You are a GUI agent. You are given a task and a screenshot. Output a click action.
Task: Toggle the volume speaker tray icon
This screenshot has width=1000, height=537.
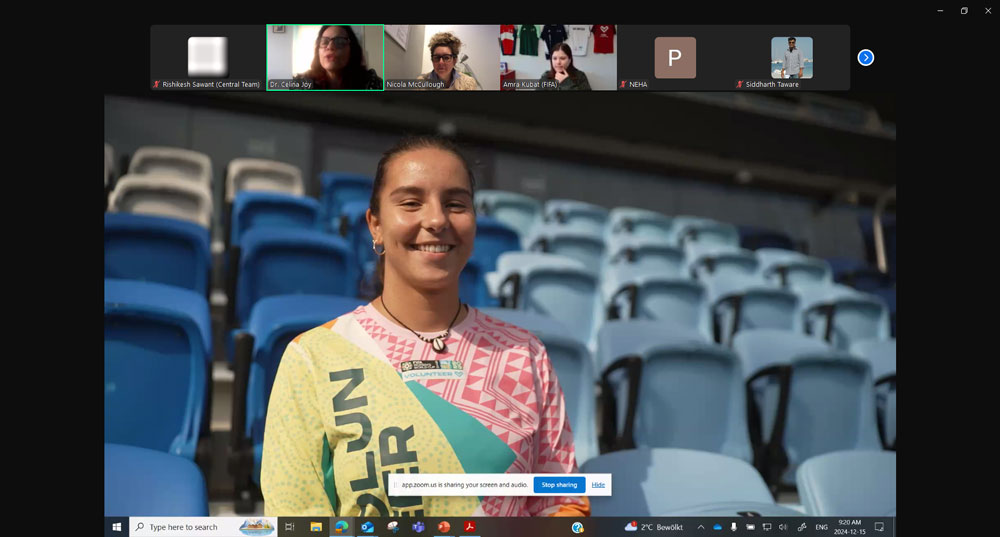point(783,527)
